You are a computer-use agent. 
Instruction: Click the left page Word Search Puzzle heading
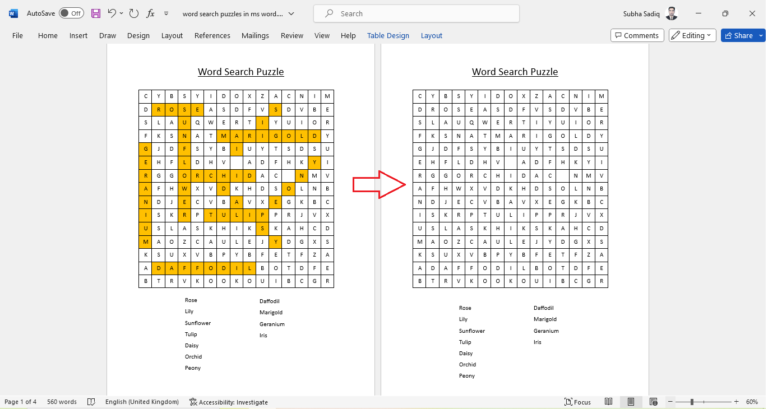tap(240, 72)
